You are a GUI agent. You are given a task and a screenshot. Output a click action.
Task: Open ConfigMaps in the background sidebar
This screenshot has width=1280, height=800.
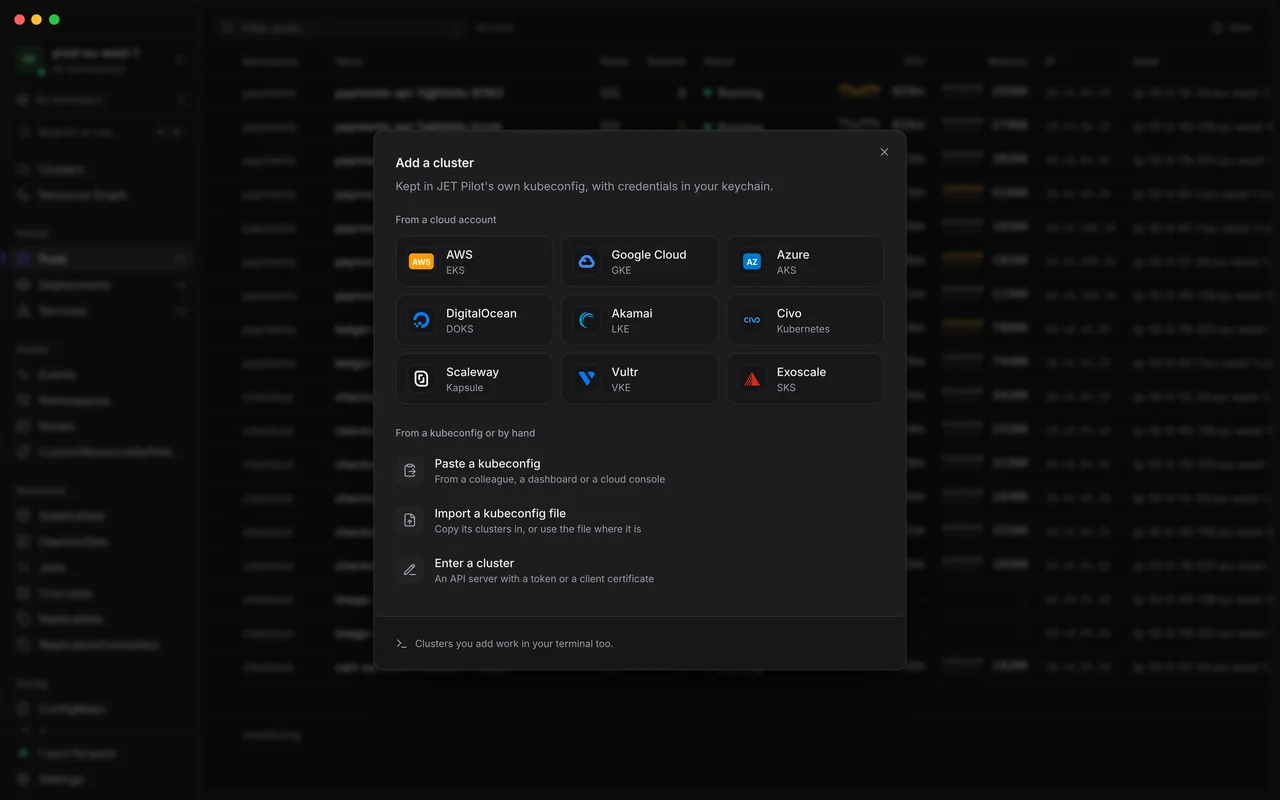click(100, 708)
